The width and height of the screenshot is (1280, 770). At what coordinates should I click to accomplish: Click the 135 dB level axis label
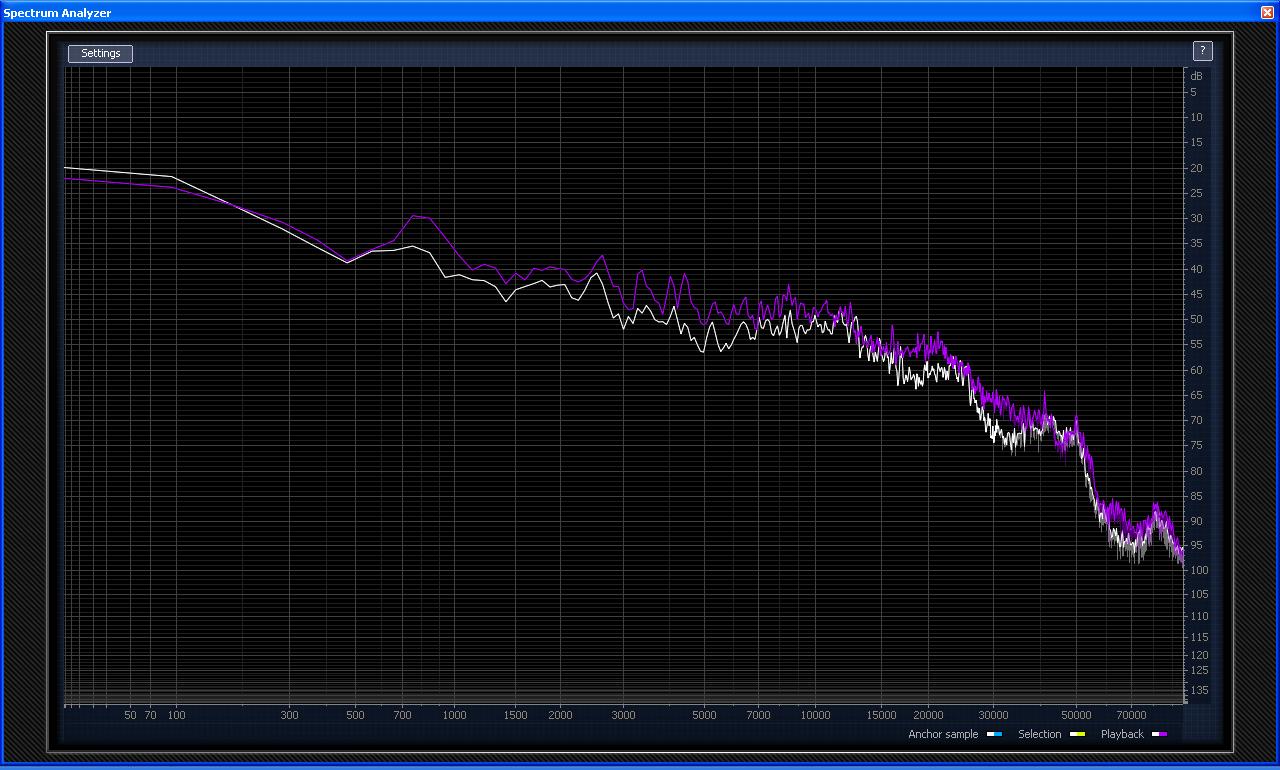click(x=1199, y=691)
